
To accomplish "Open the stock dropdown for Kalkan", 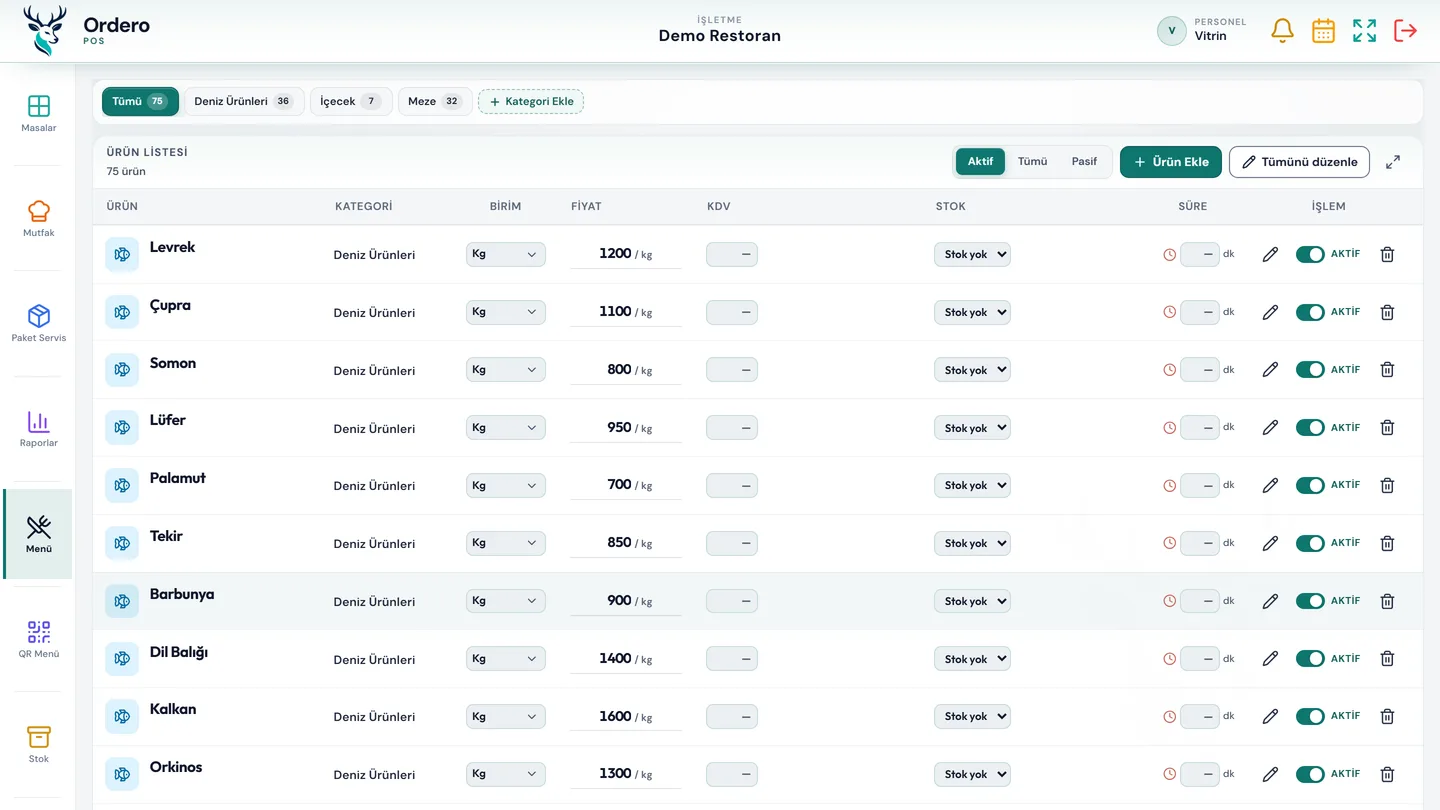I will click(x=972, y=716).
